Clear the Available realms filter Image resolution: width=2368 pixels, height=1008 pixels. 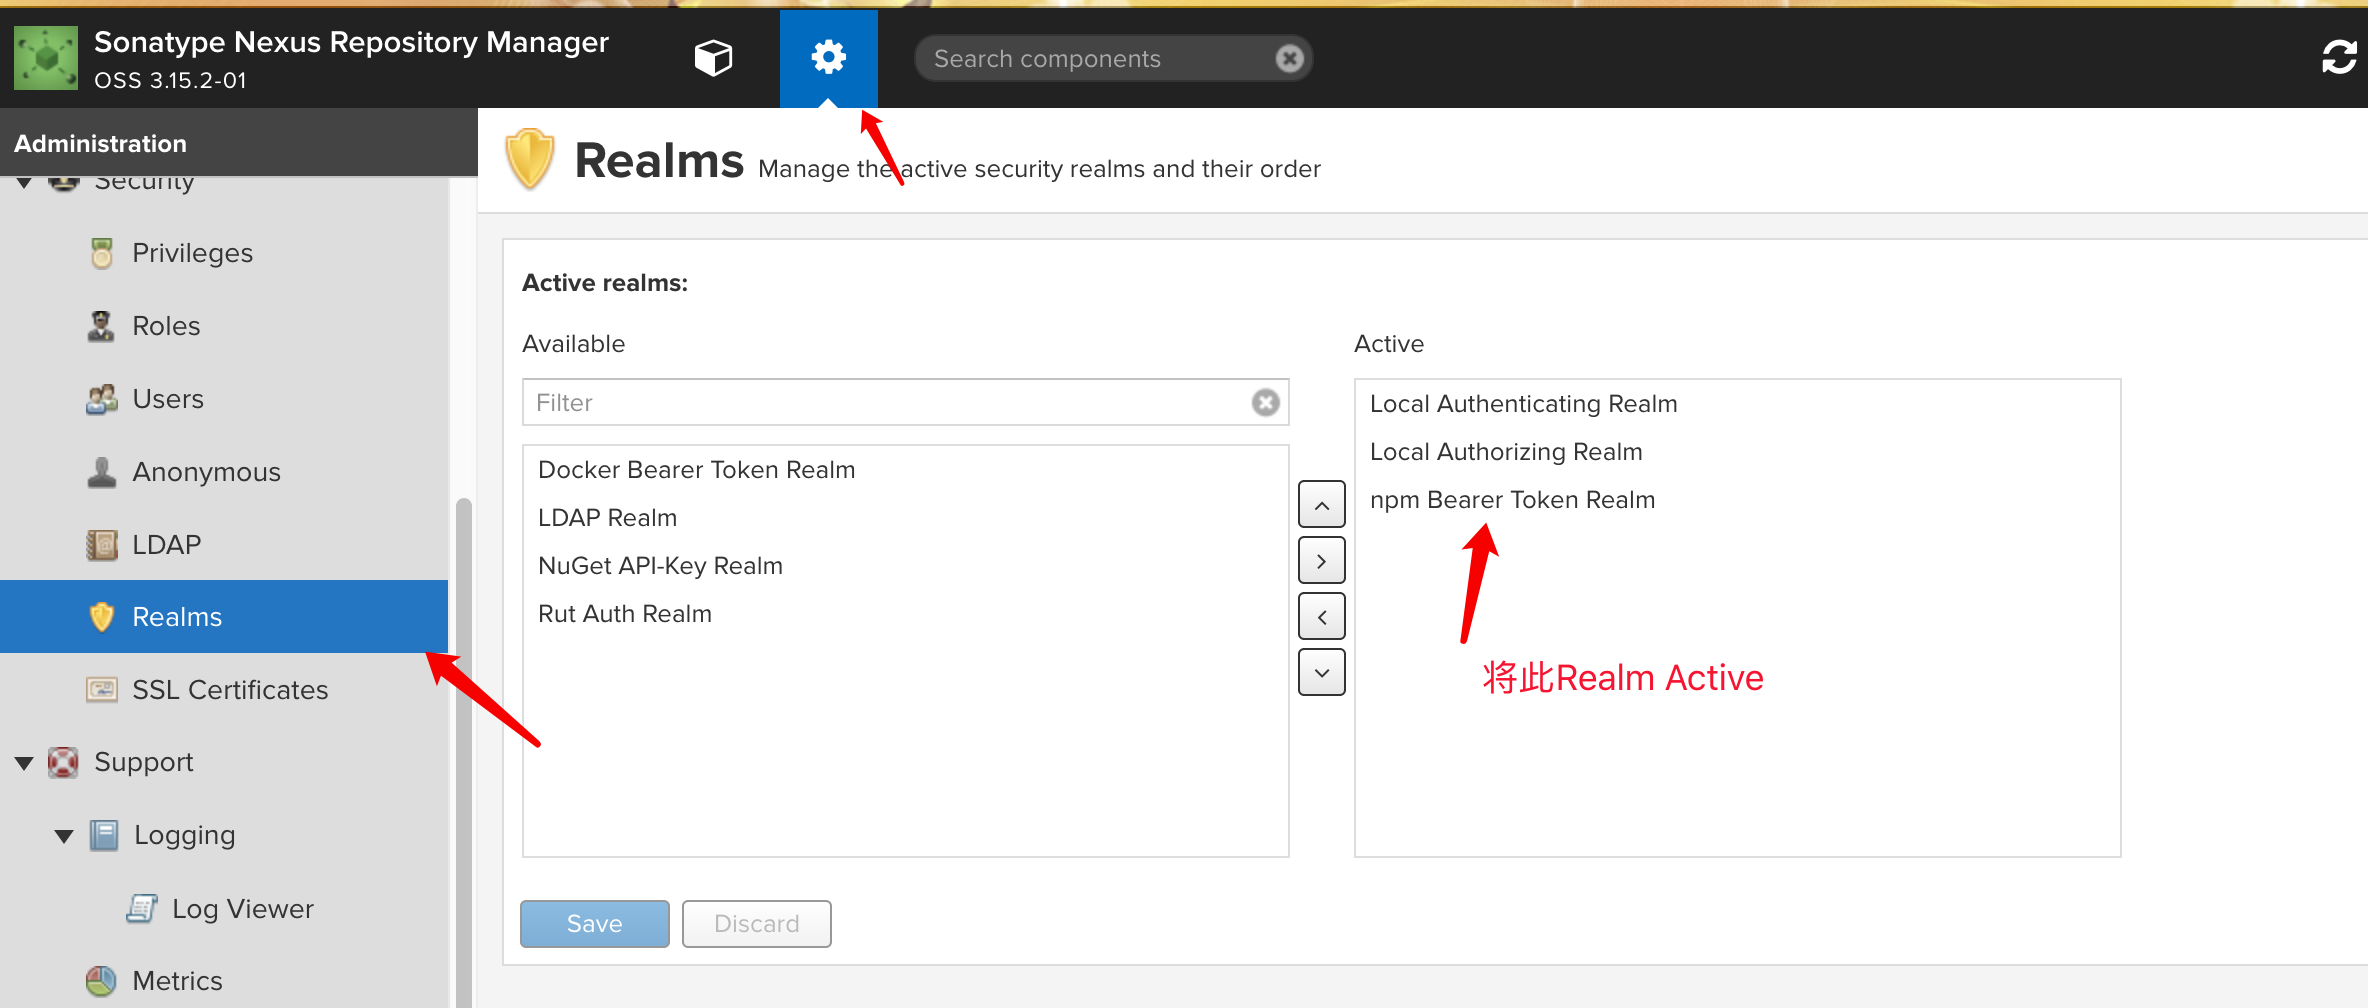(1265, 402)
